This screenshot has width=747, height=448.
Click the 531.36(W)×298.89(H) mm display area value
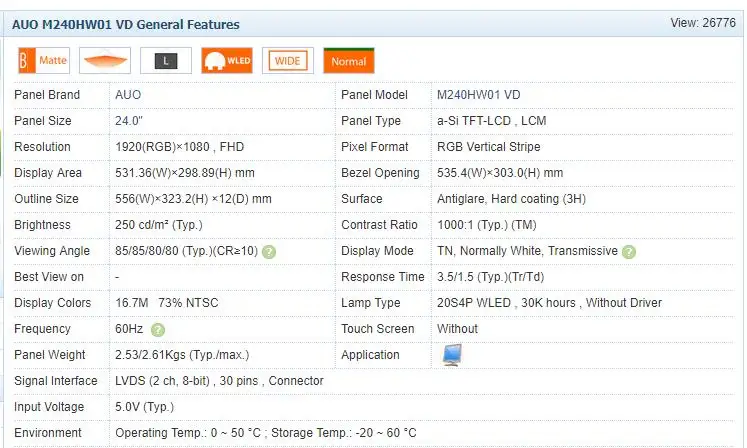point(184,173)
